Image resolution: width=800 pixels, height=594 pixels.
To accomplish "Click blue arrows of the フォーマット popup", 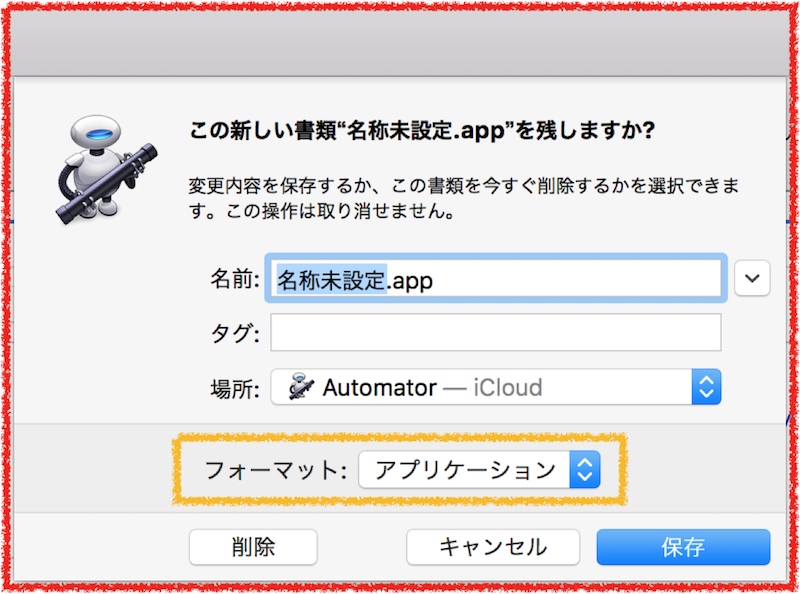I will pos(585,469).
